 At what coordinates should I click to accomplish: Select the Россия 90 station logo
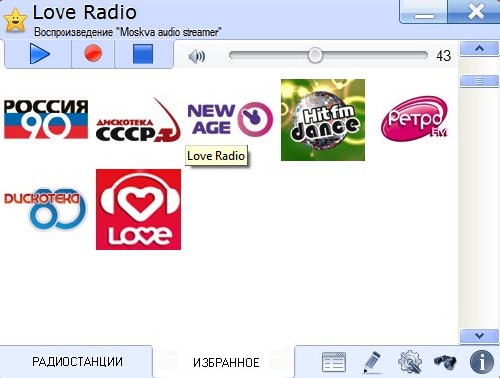click(x=46, y=119)
